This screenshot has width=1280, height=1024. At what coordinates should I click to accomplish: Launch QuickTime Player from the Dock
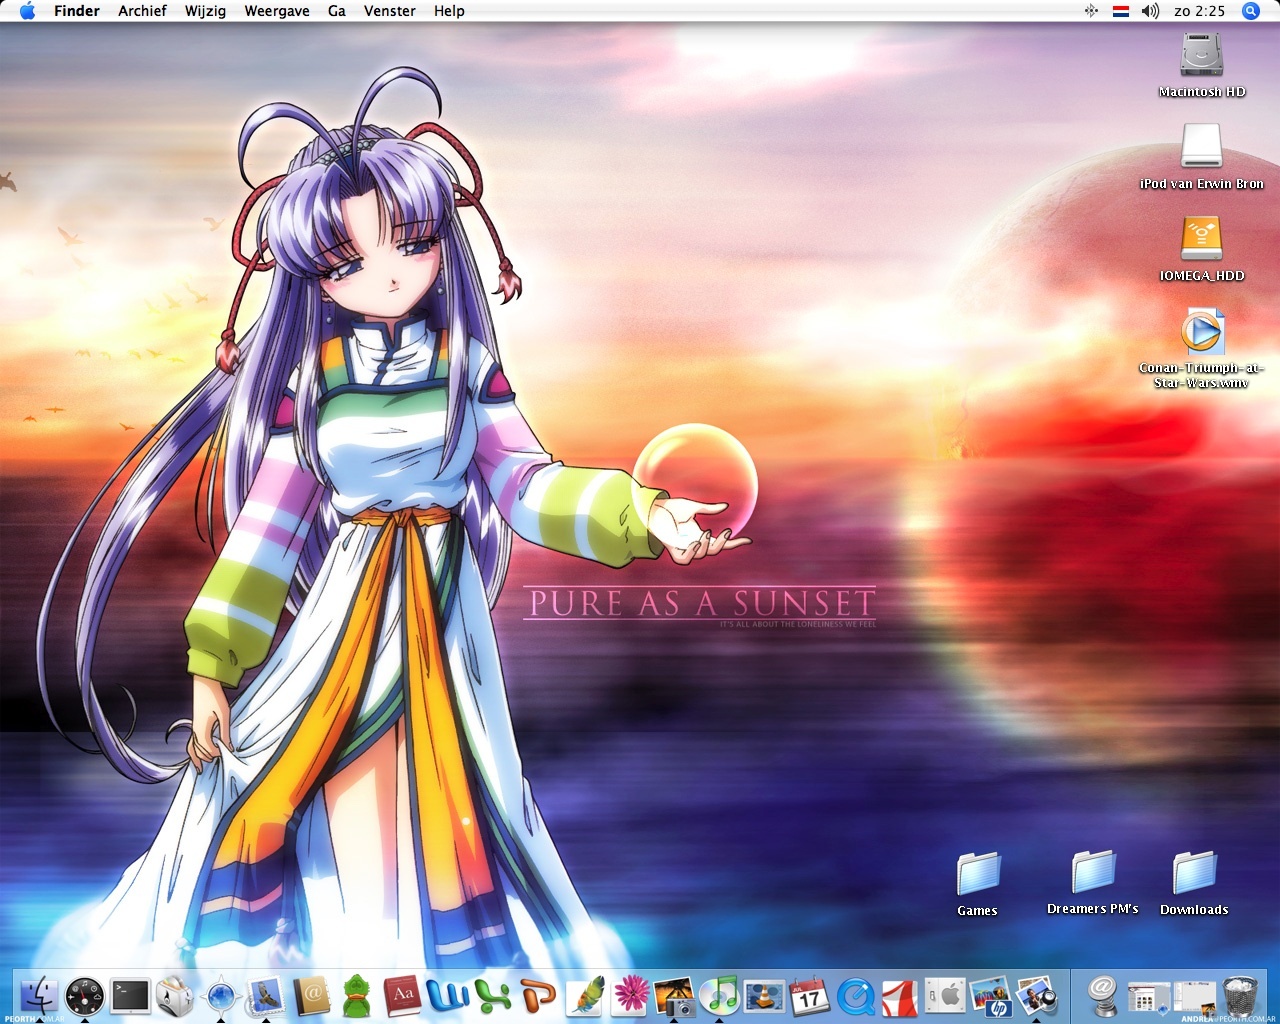[x=856, y=996]
